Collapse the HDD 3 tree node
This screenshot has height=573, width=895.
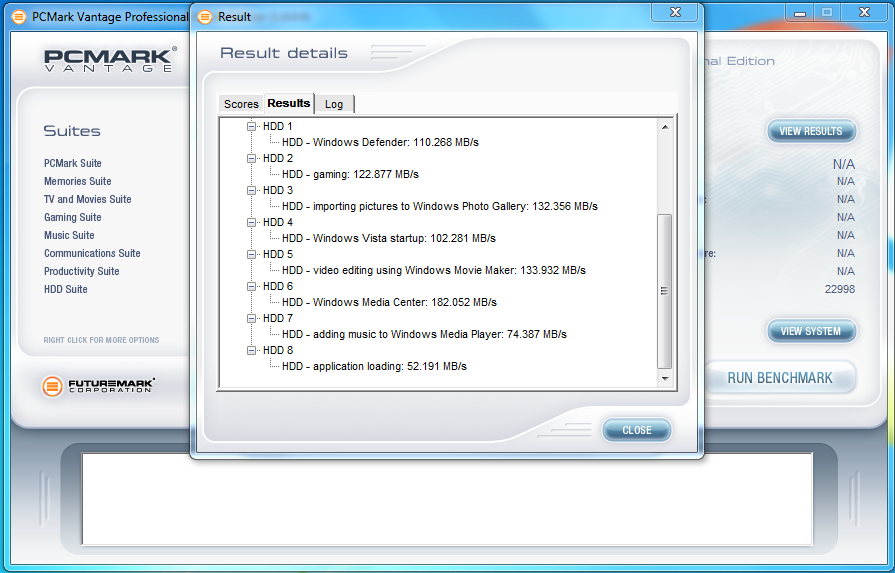point(251,190)
